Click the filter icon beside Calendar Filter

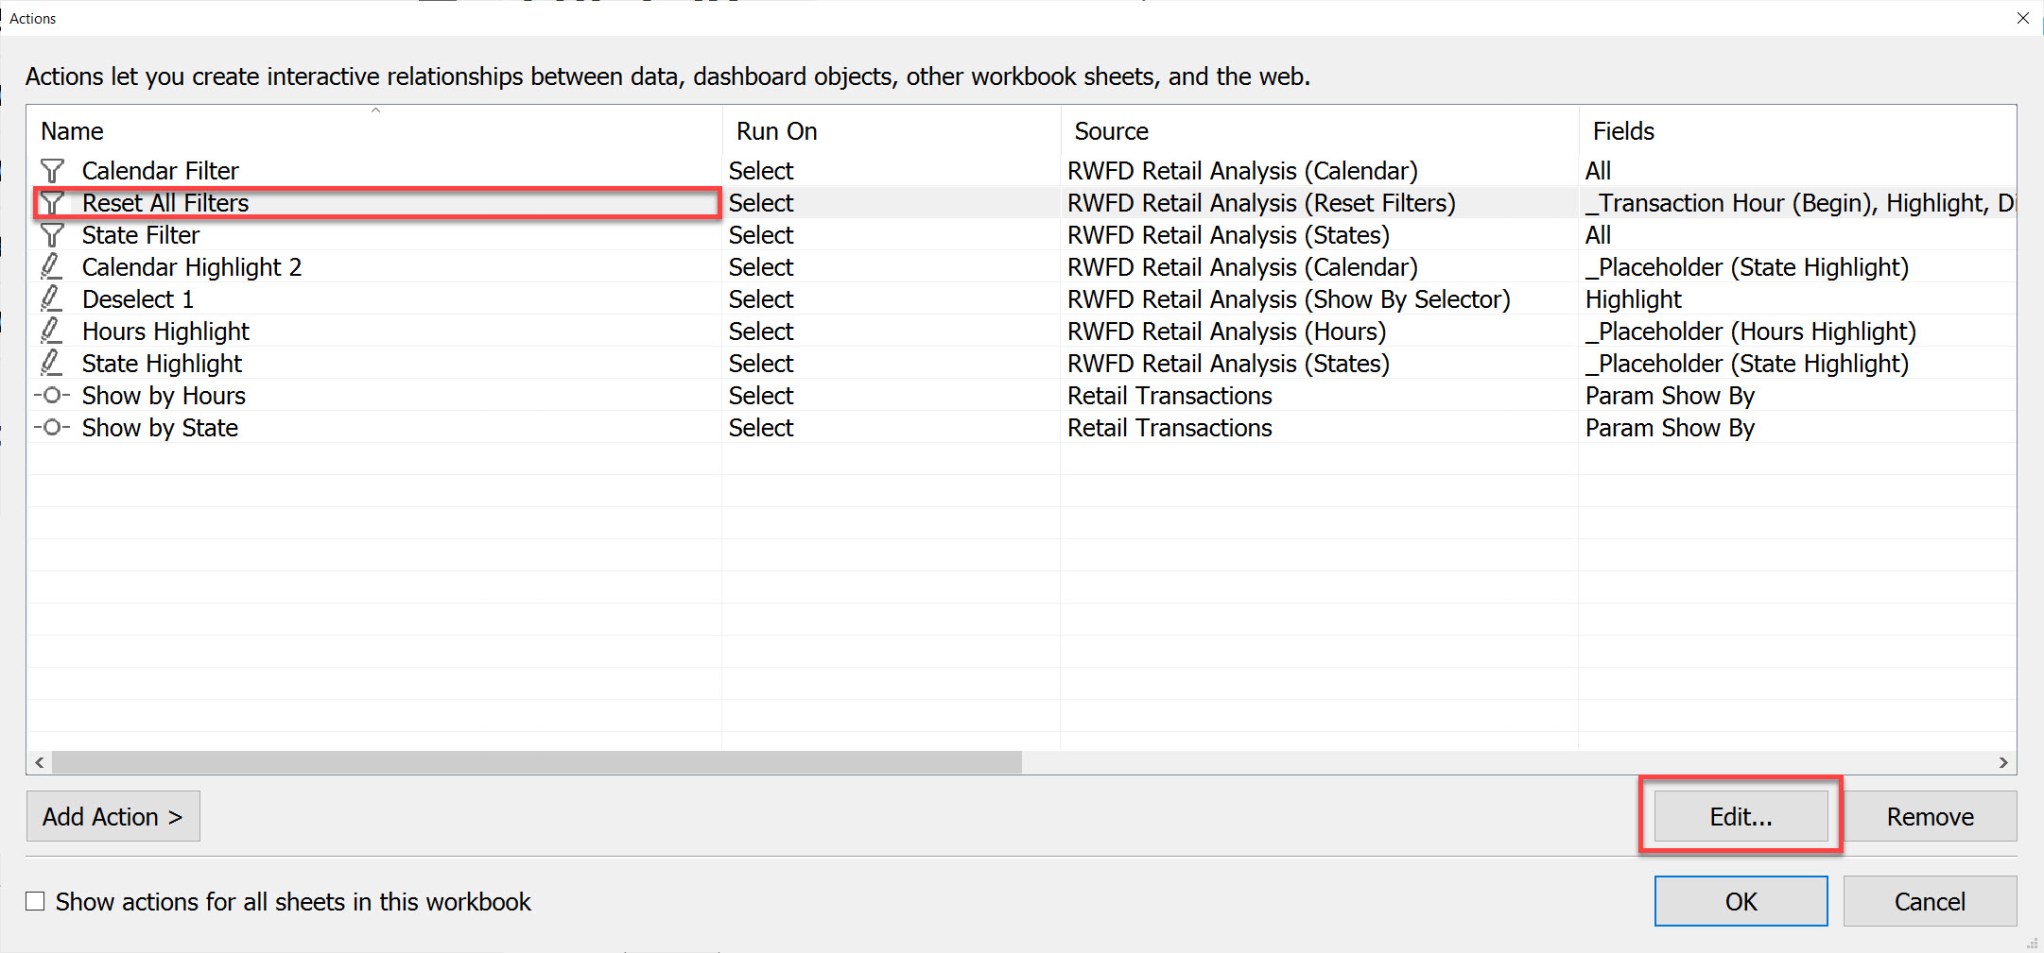[52, 170]
